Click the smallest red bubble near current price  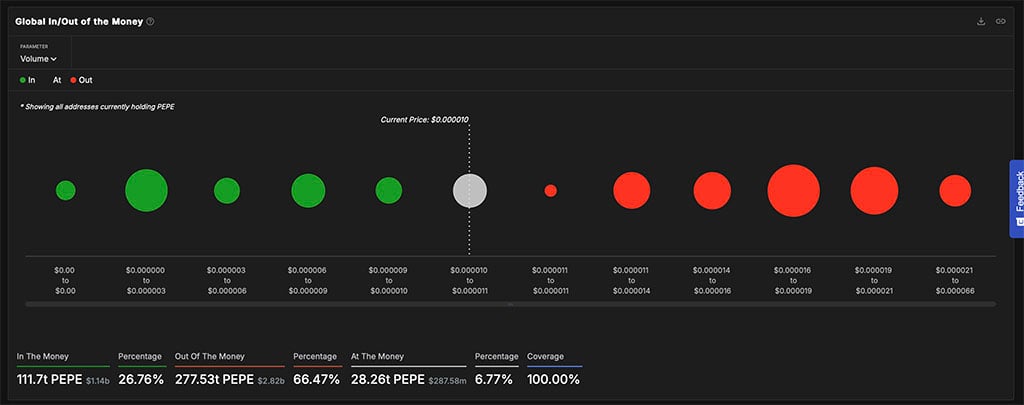(550, 190)
